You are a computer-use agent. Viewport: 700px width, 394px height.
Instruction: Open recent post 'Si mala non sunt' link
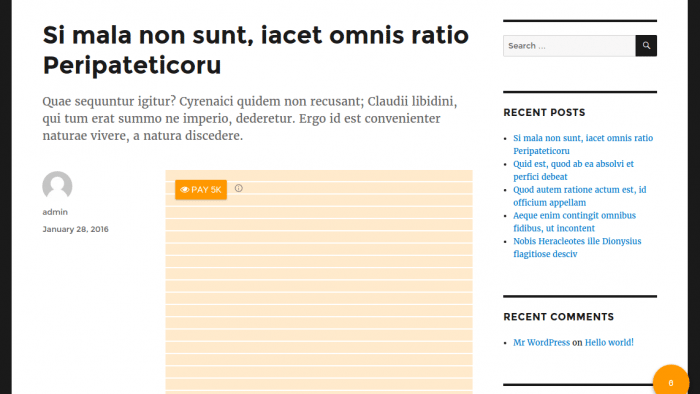[x=583, y=145]
